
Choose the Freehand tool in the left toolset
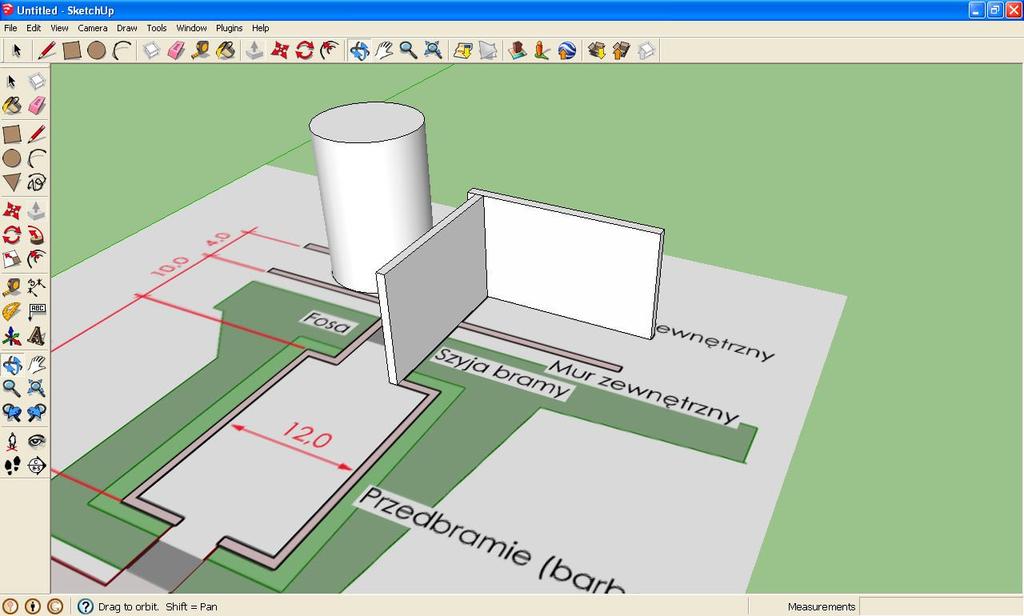pyautogui.click(x=37, y=182)
